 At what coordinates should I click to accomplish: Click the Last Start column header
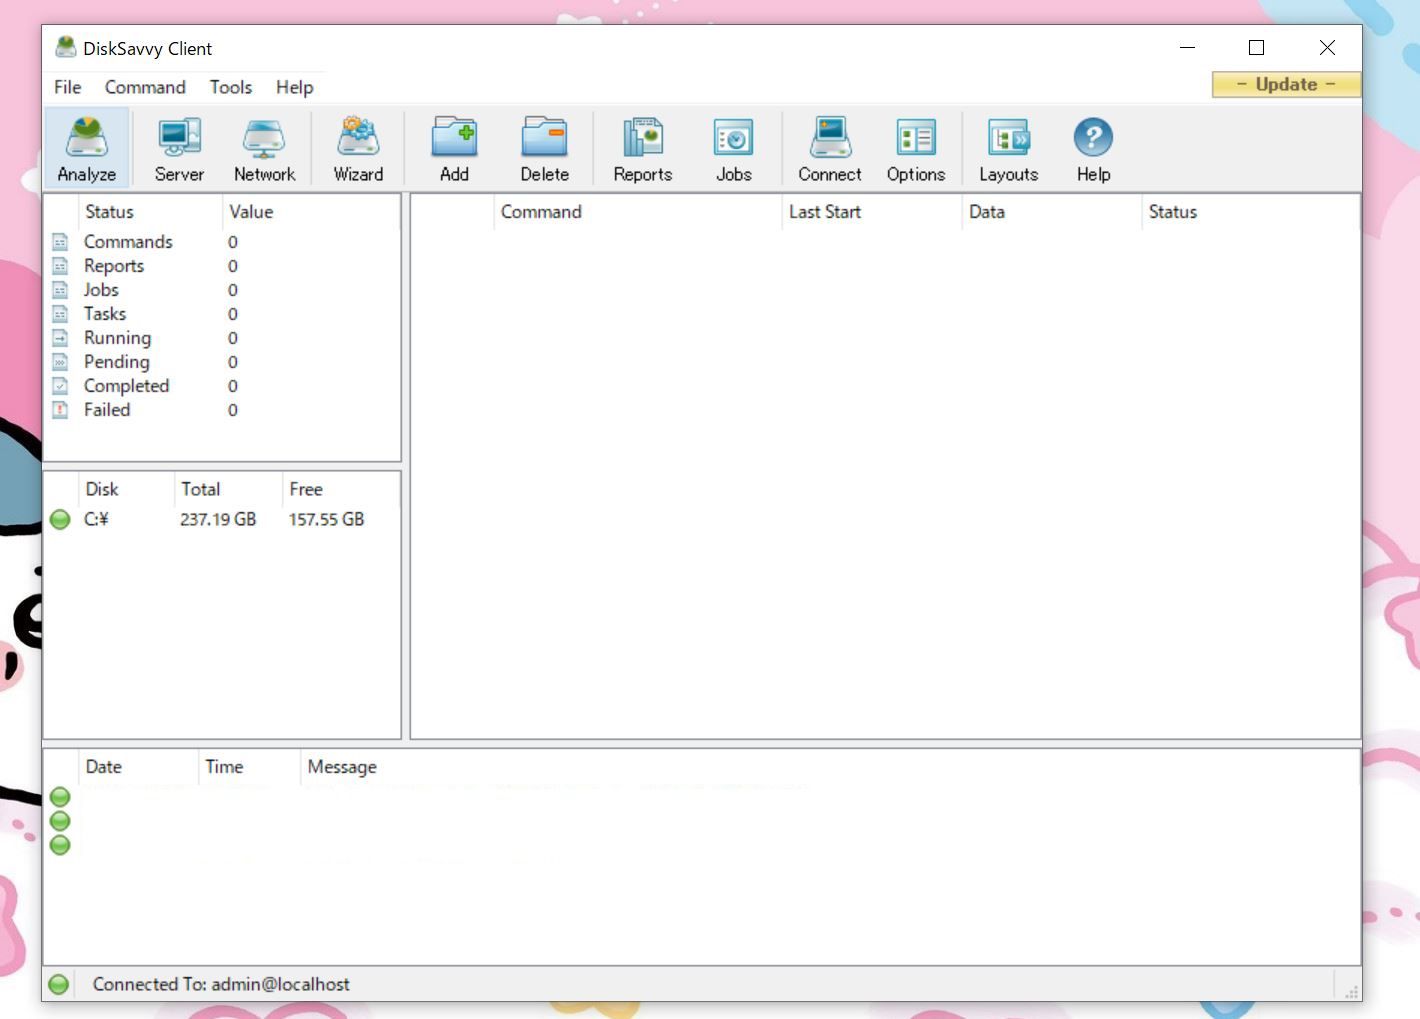(x=871, y=212)
